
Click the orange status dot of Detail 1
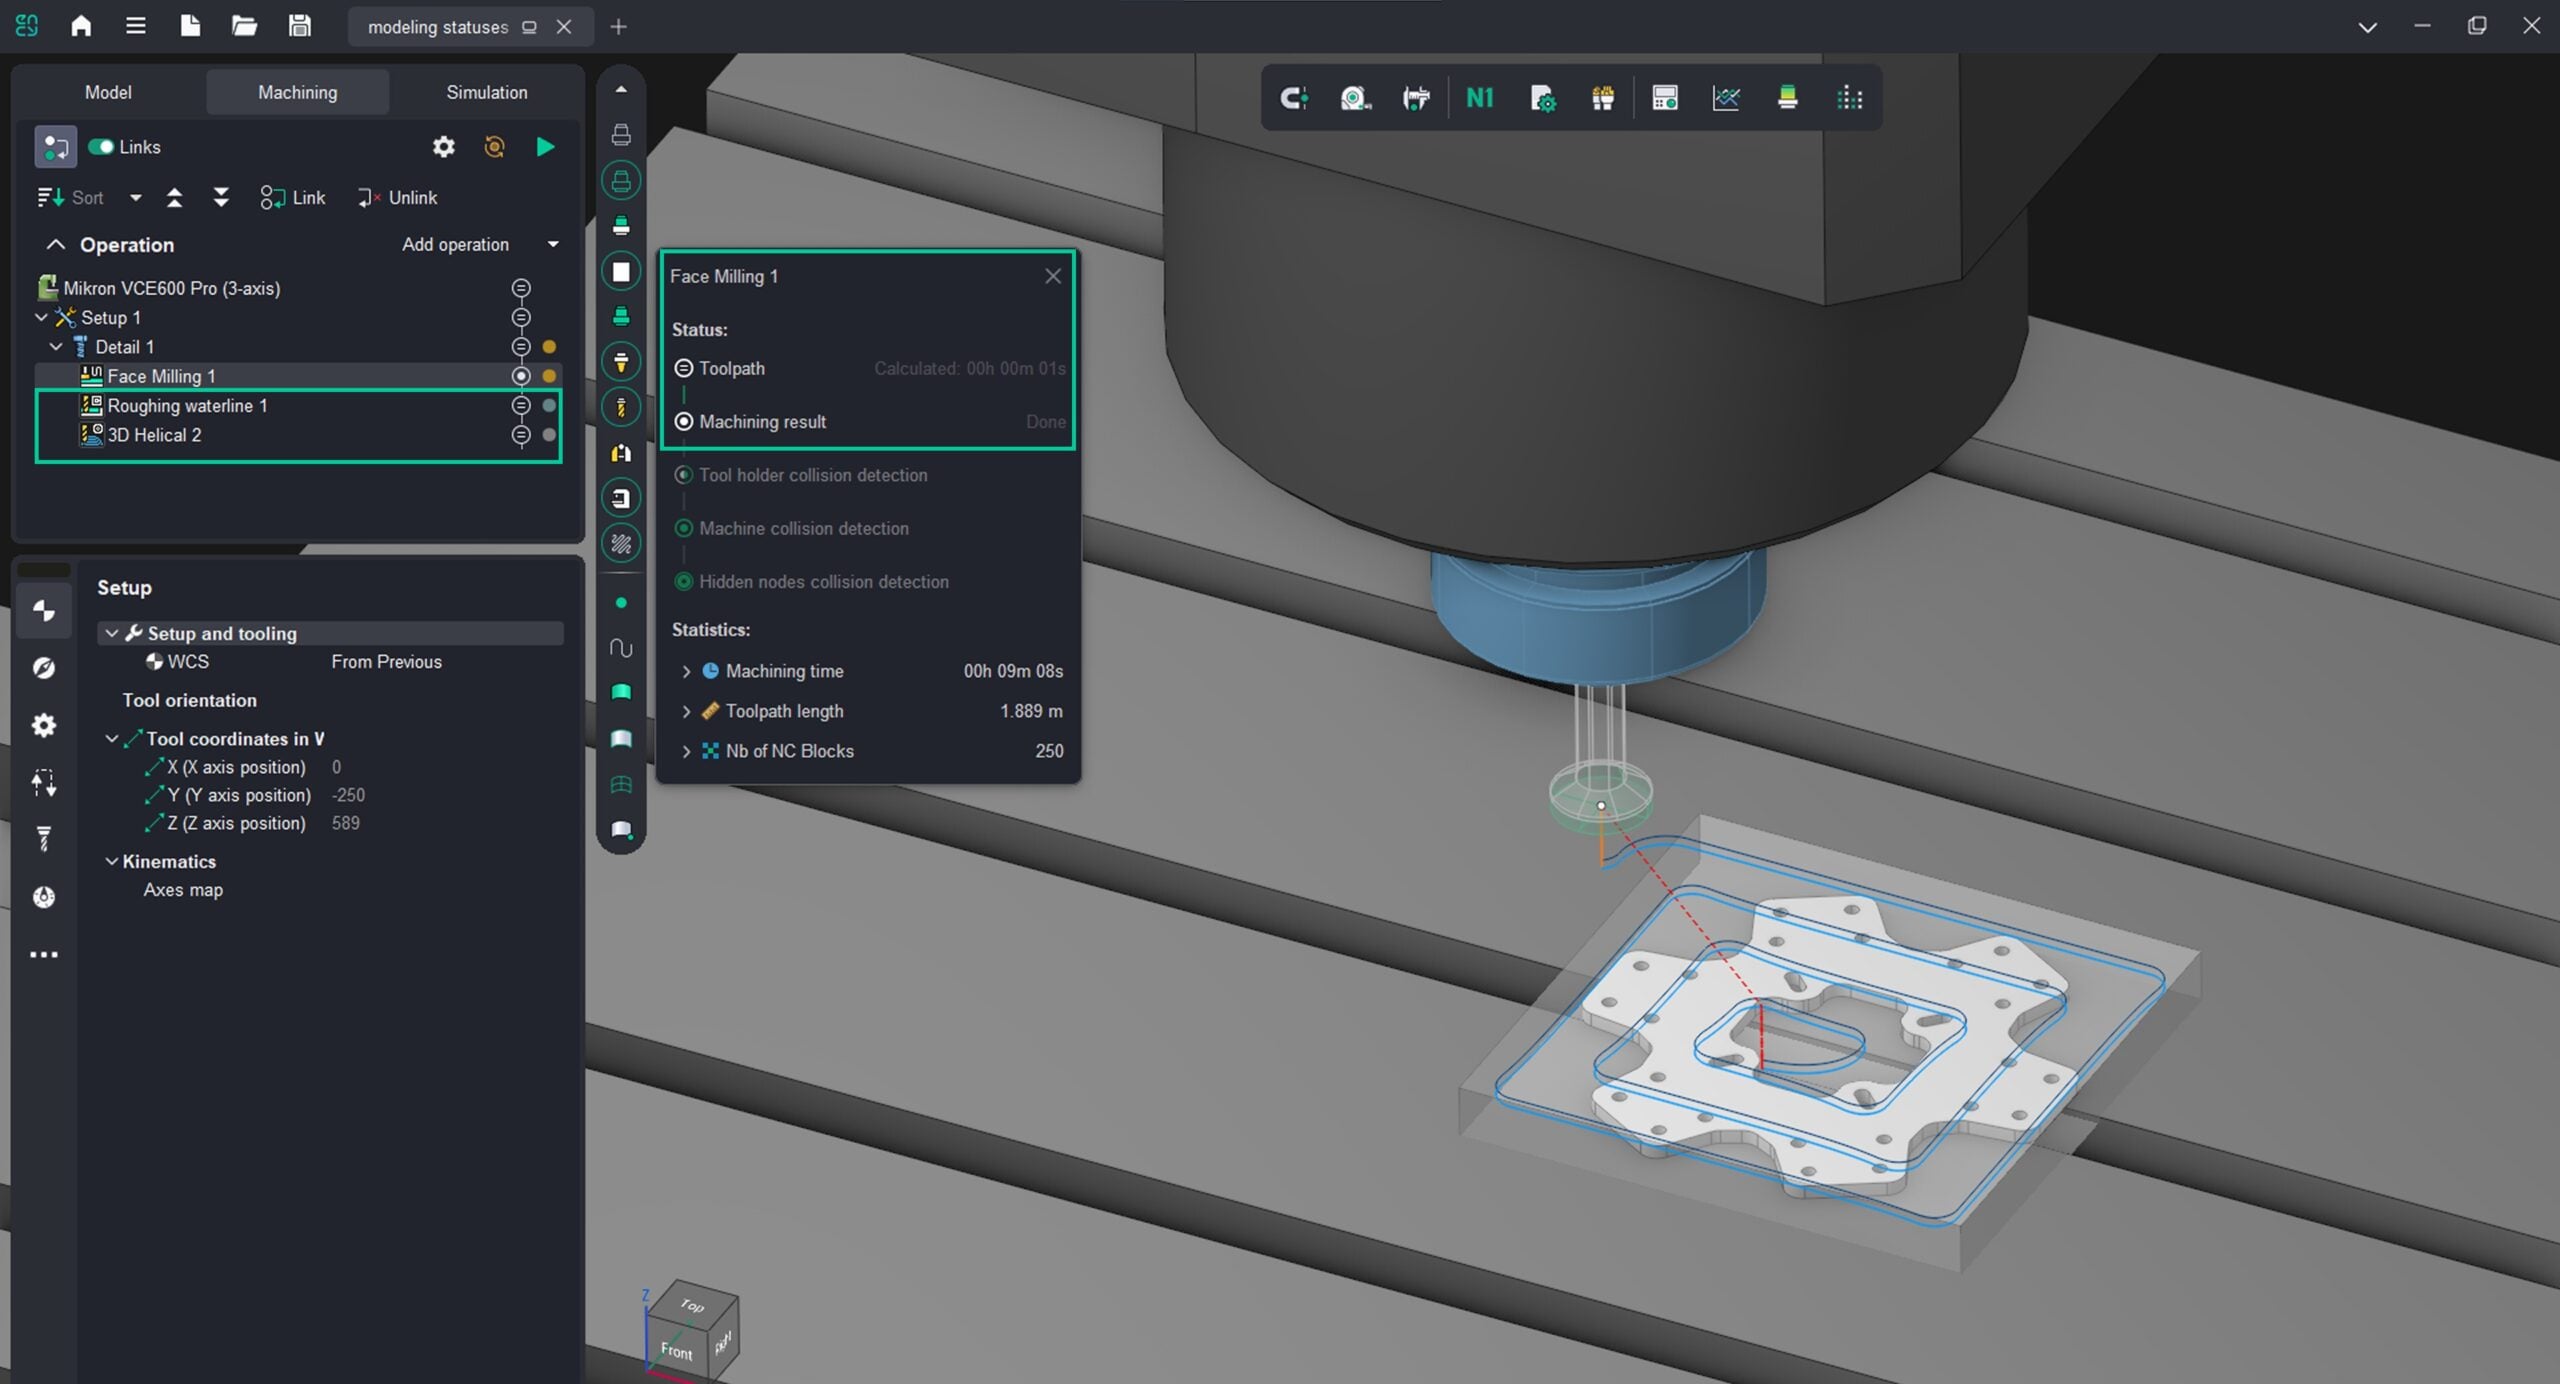(549, 347)
